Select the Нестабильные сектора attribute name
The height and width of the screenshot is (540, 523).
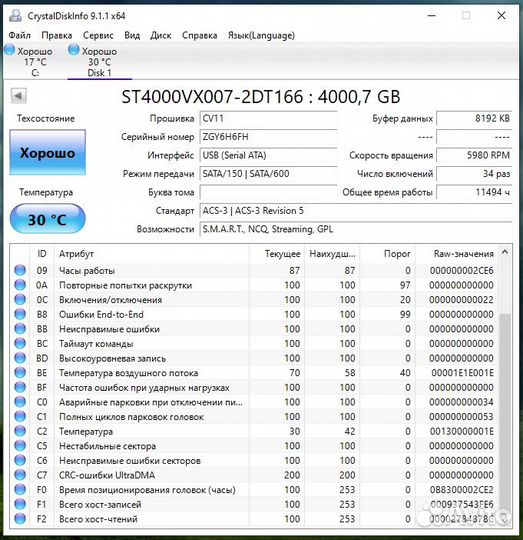point(107,446)
